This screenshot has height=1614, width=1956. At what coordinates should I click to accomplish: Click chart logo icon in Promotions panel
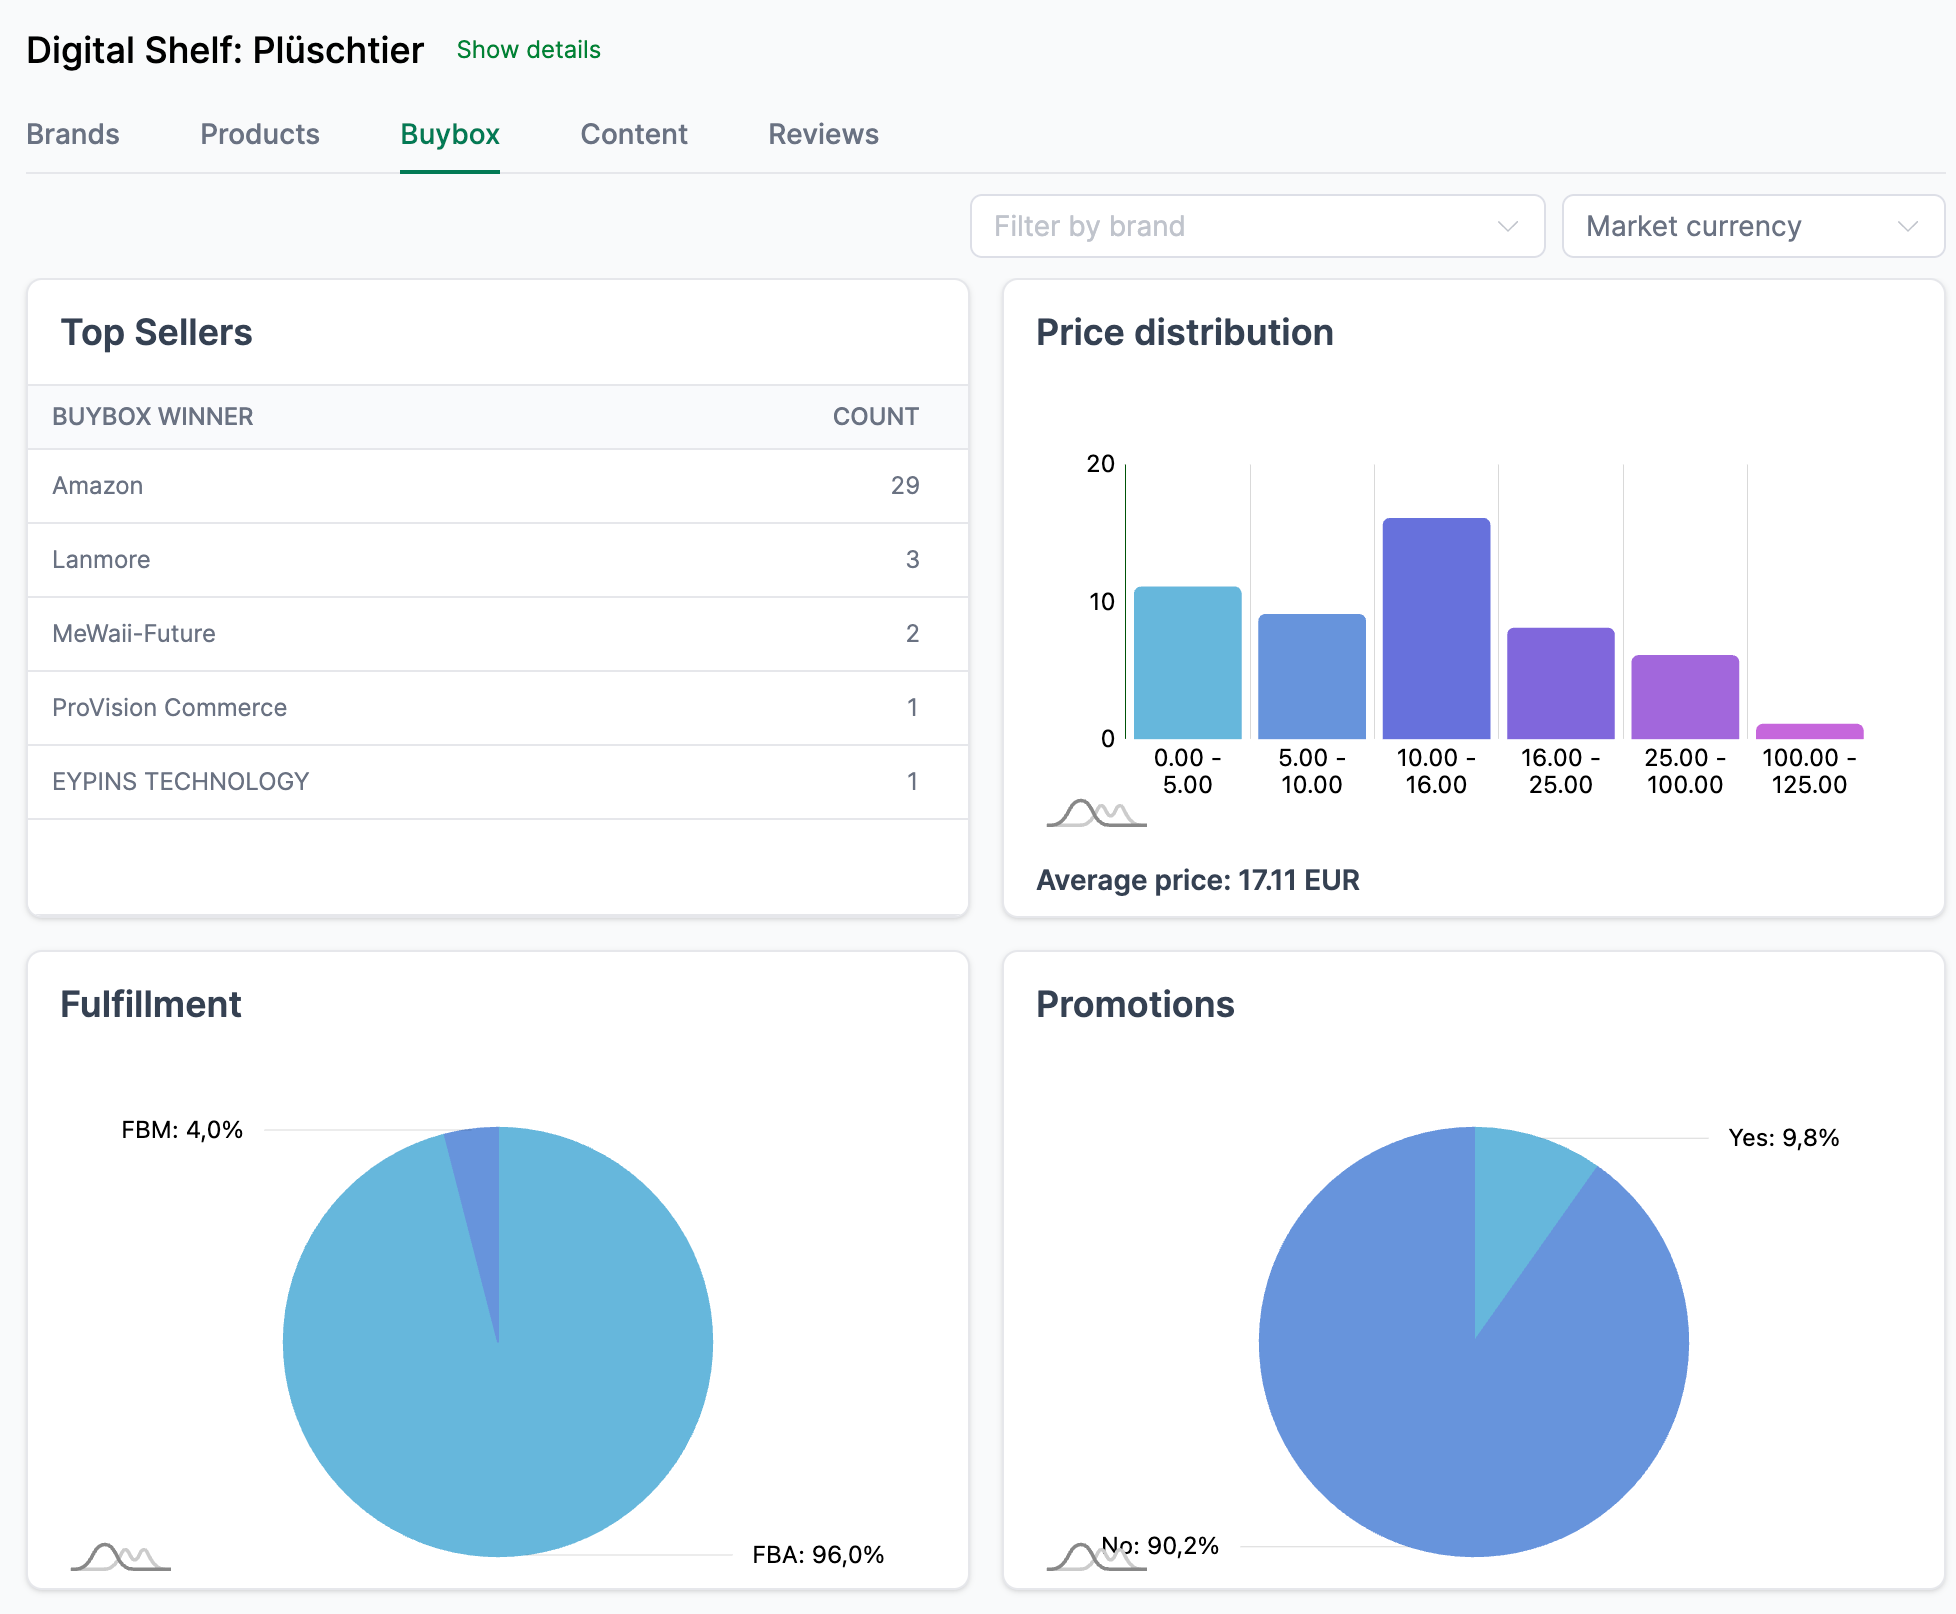[x=1085, y=1557]
